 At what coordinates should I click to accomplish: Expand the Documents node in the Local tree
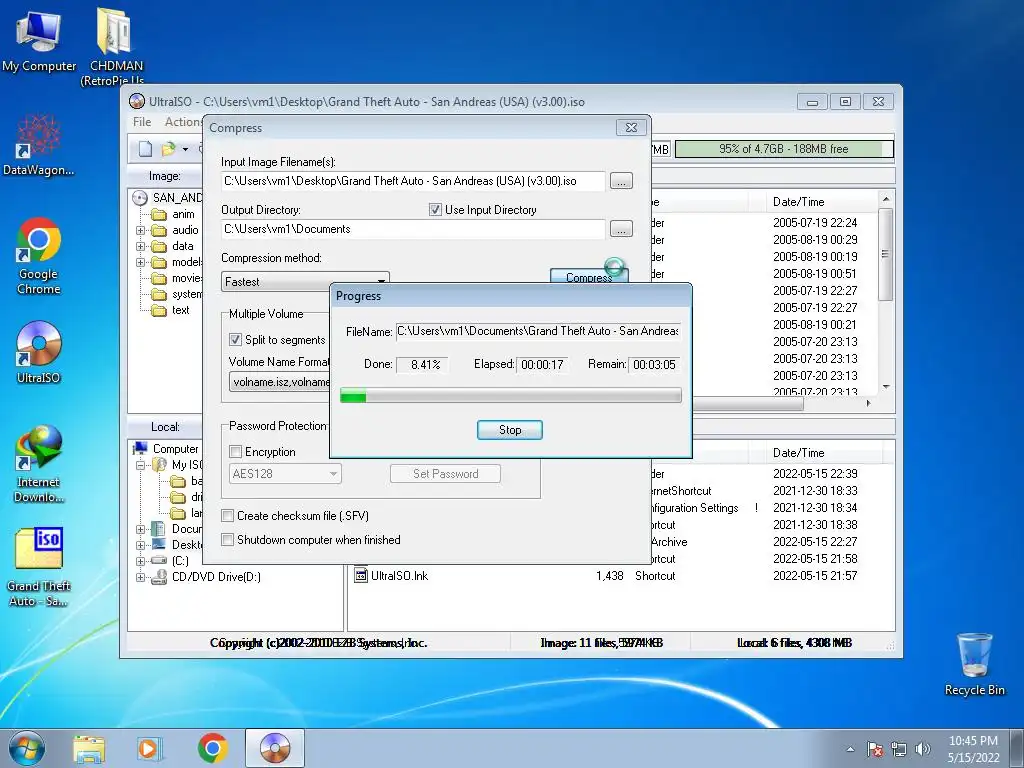coord(140,529)
